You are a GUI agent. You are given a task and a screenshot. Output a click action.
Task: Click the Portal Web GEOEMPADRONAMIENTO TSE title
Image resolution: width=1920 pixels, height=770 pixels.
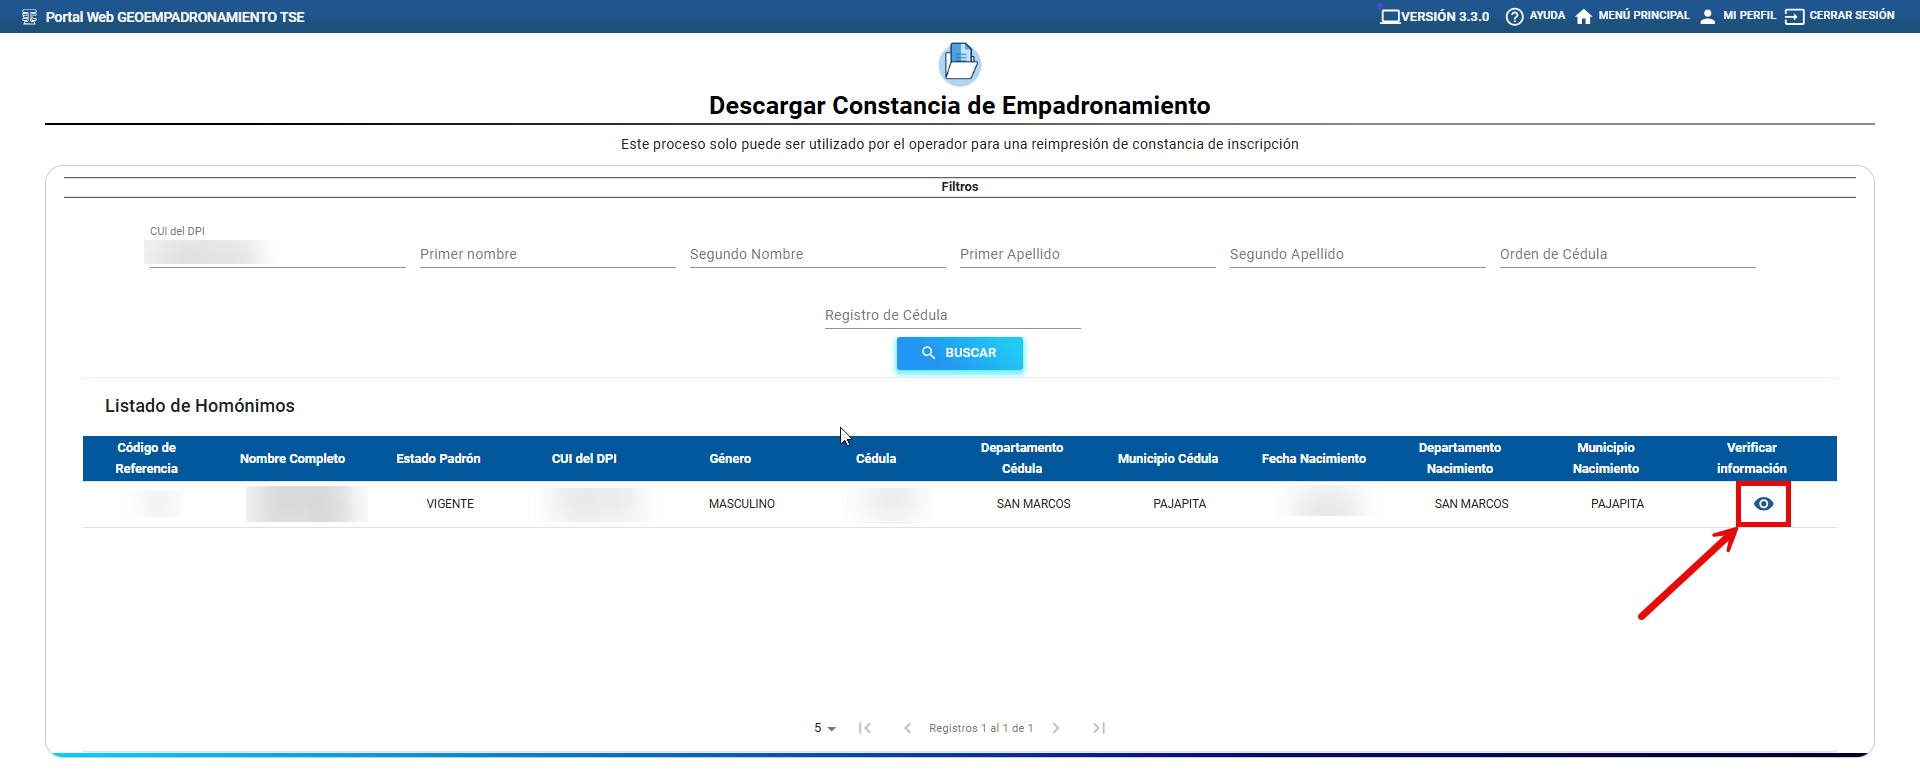point(175,17)
